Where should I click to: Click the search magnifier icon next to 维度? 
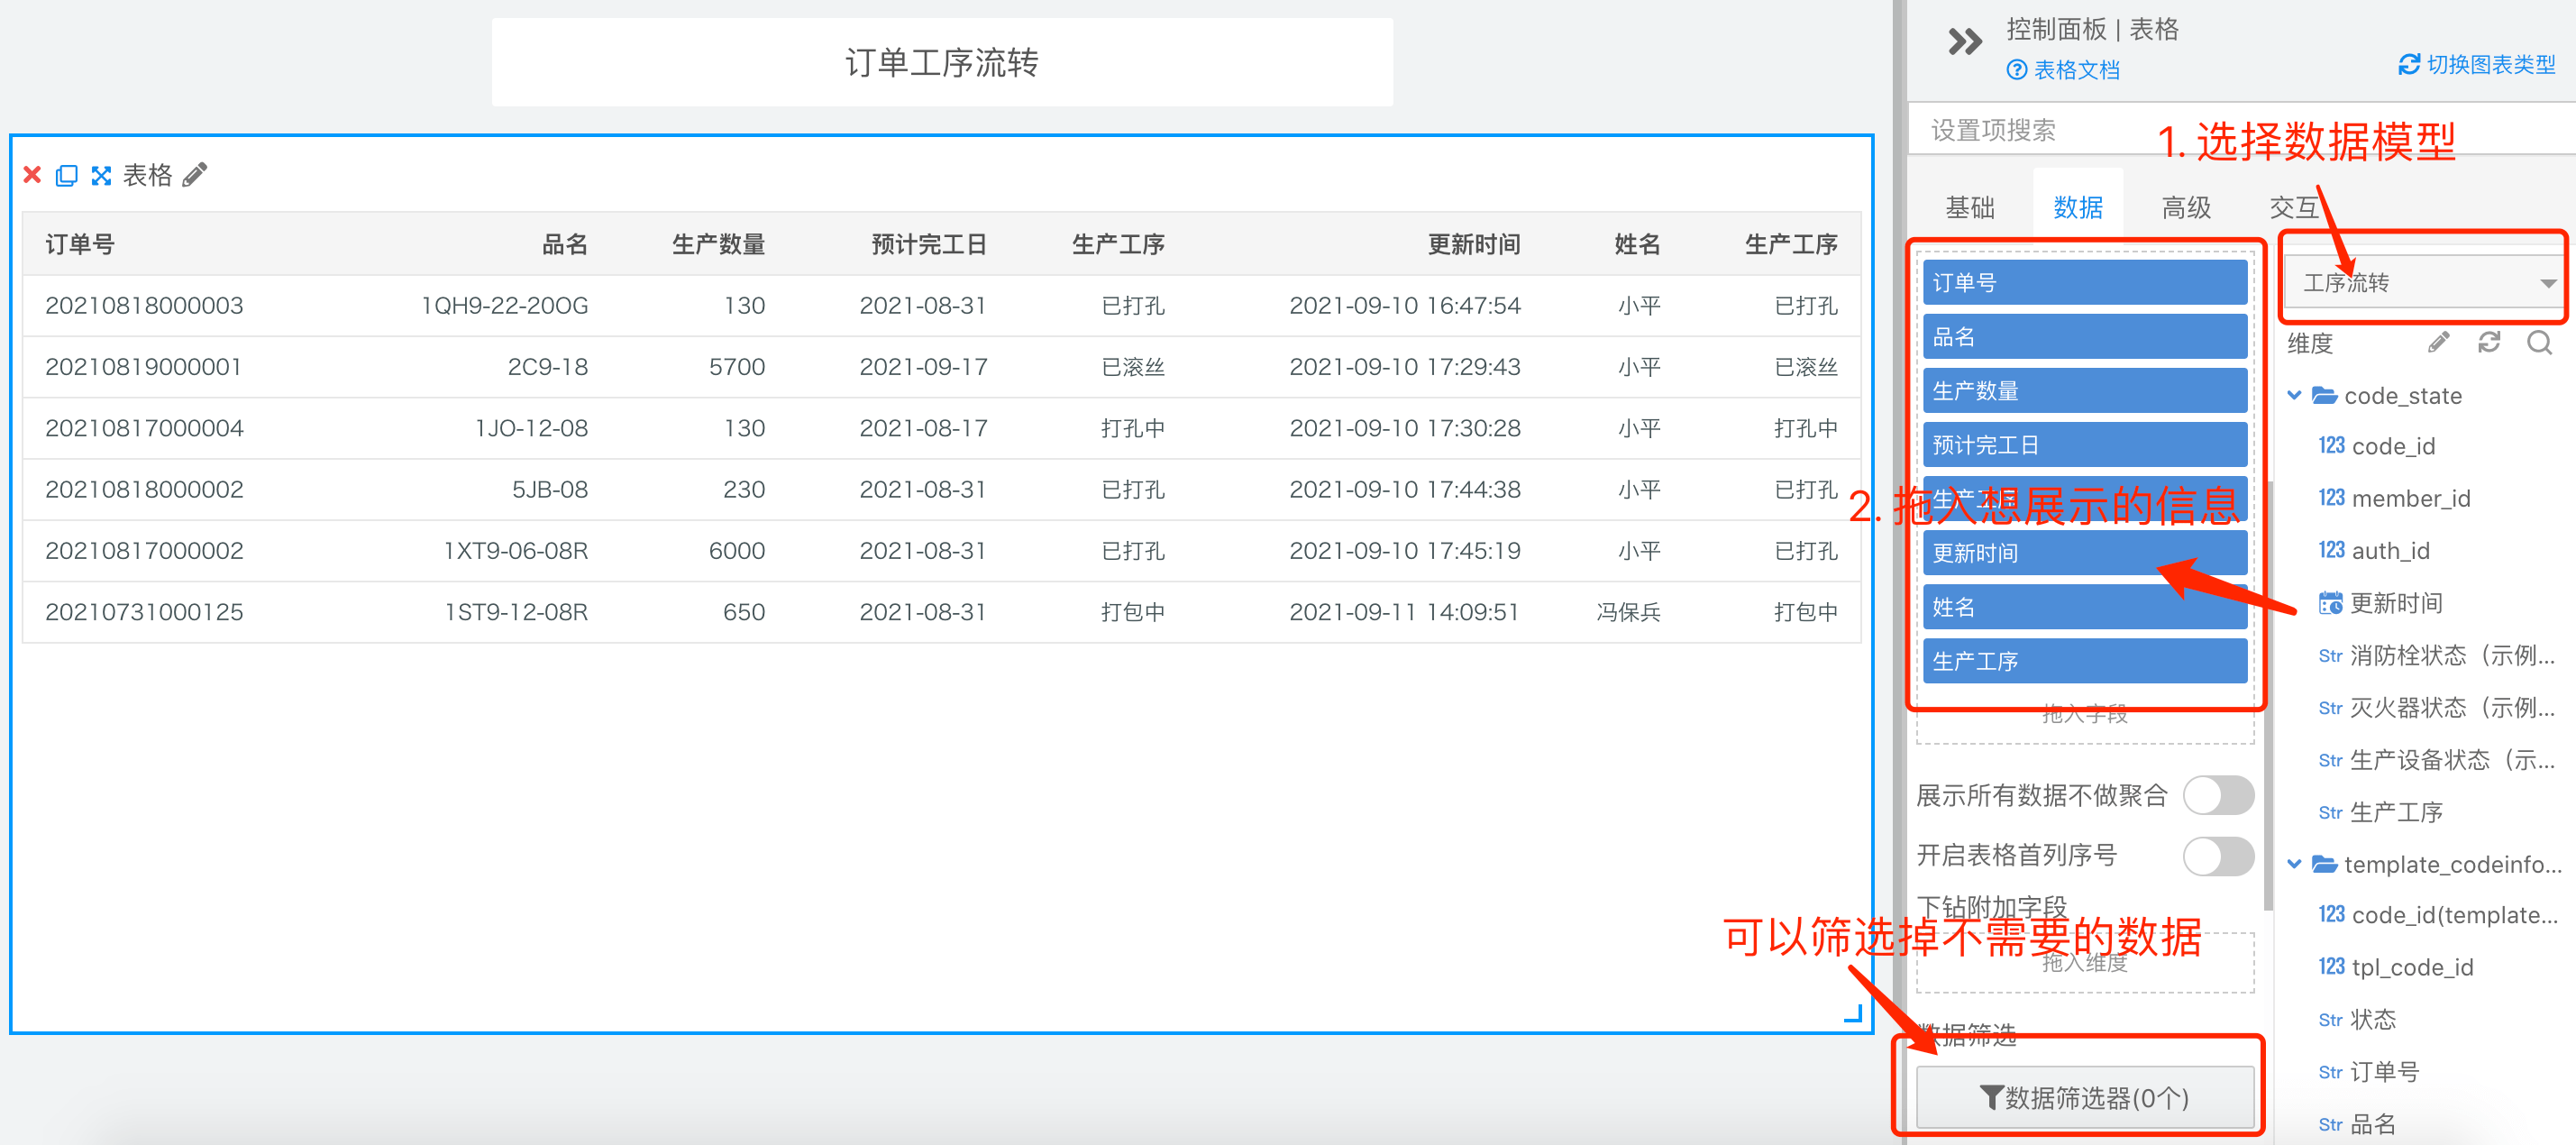click(2539, 343)
